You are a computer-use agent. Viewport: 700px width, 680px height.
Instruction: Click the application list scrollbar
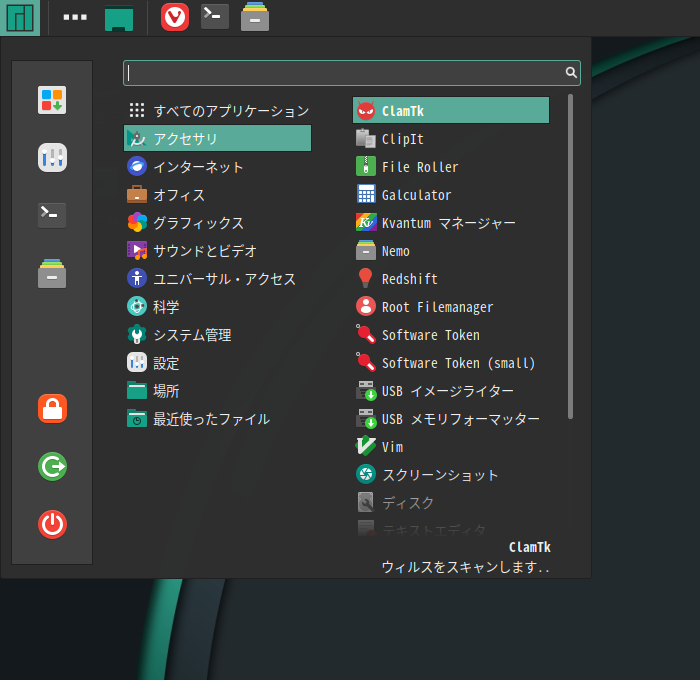coord(571,256)
